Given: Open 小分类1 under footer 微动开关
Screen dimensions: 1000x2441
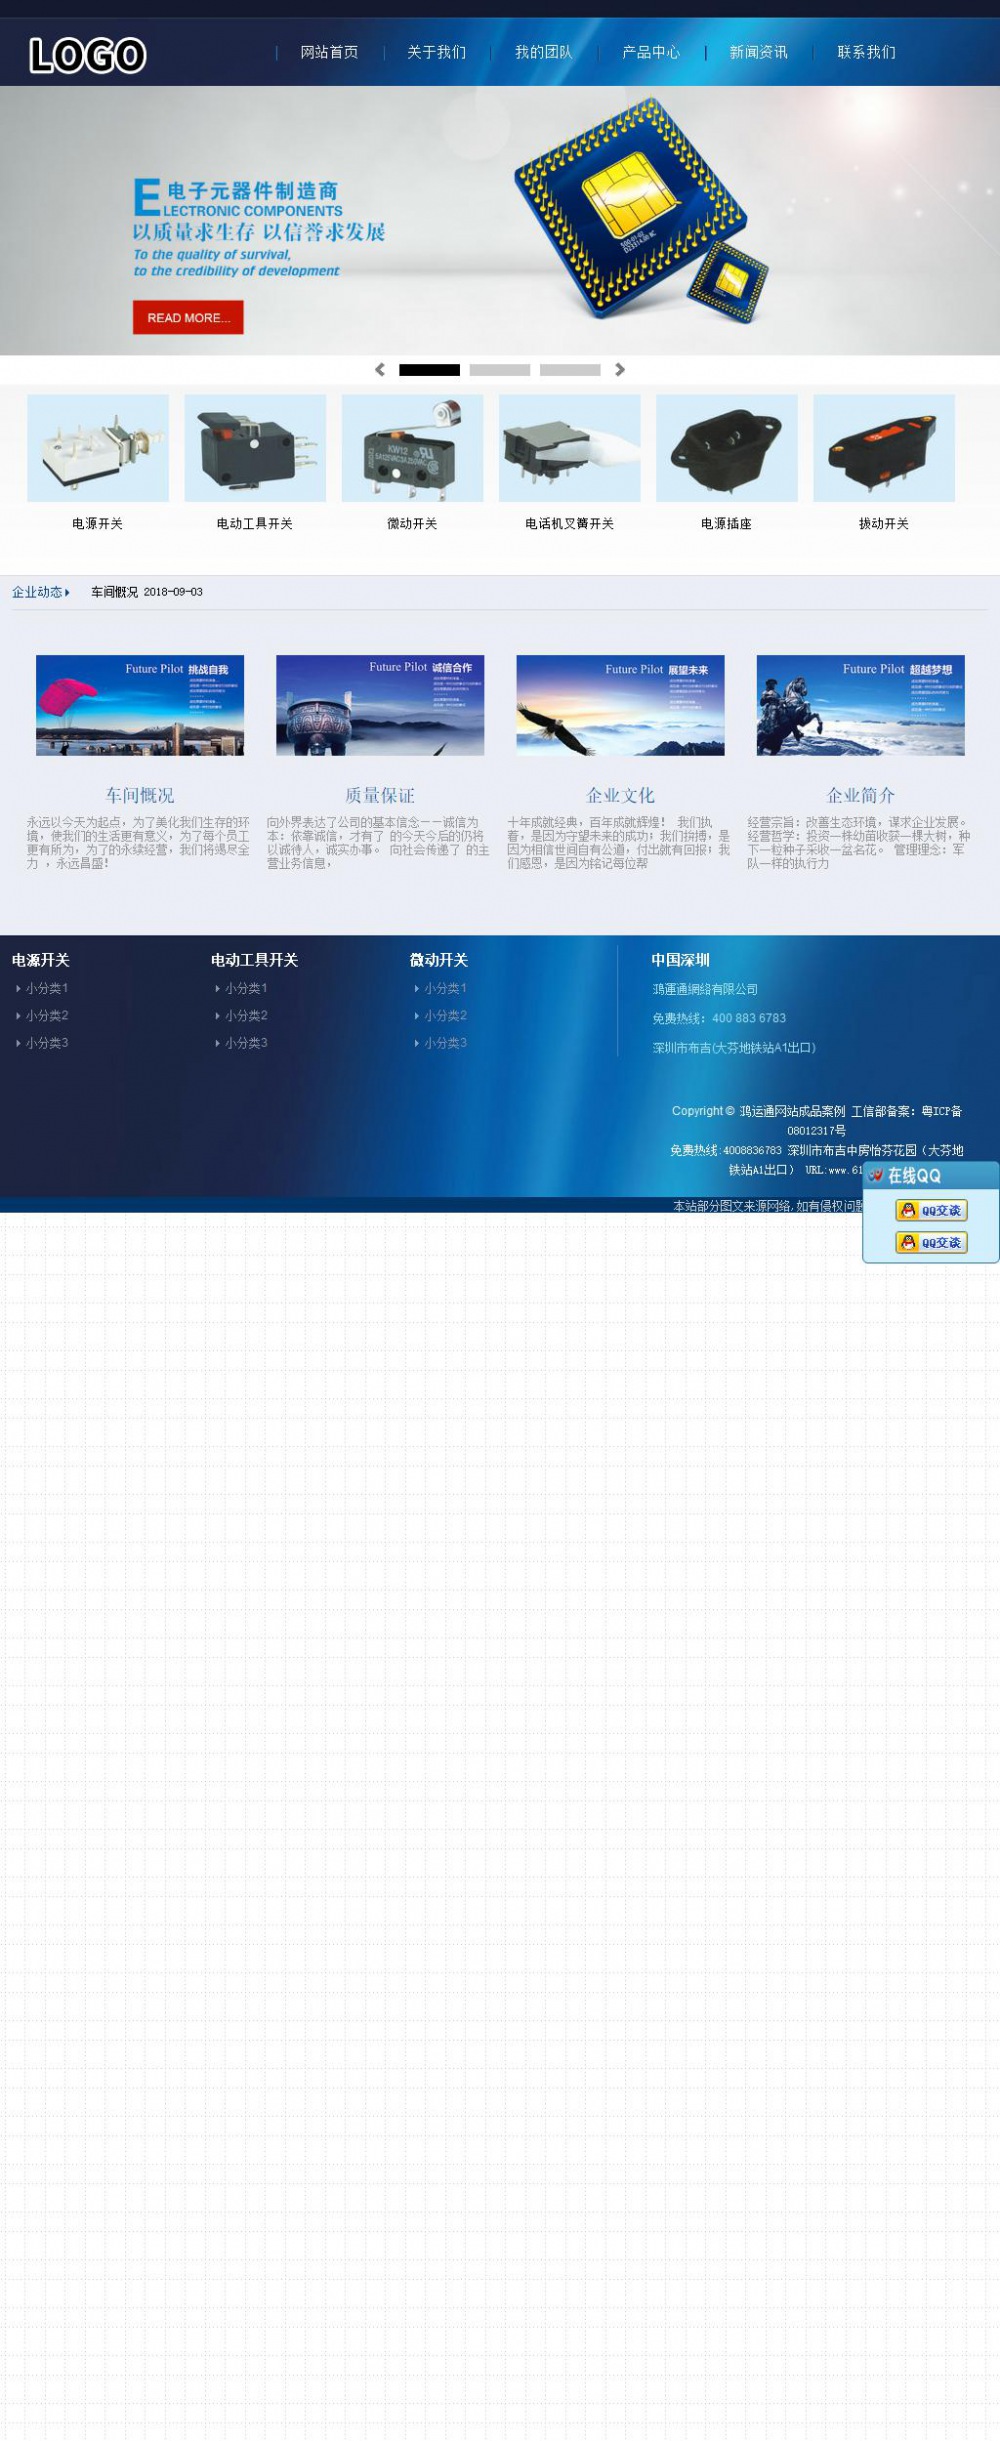Looking at the screenshot, I should pyautogui.click(x=445, y=988).
